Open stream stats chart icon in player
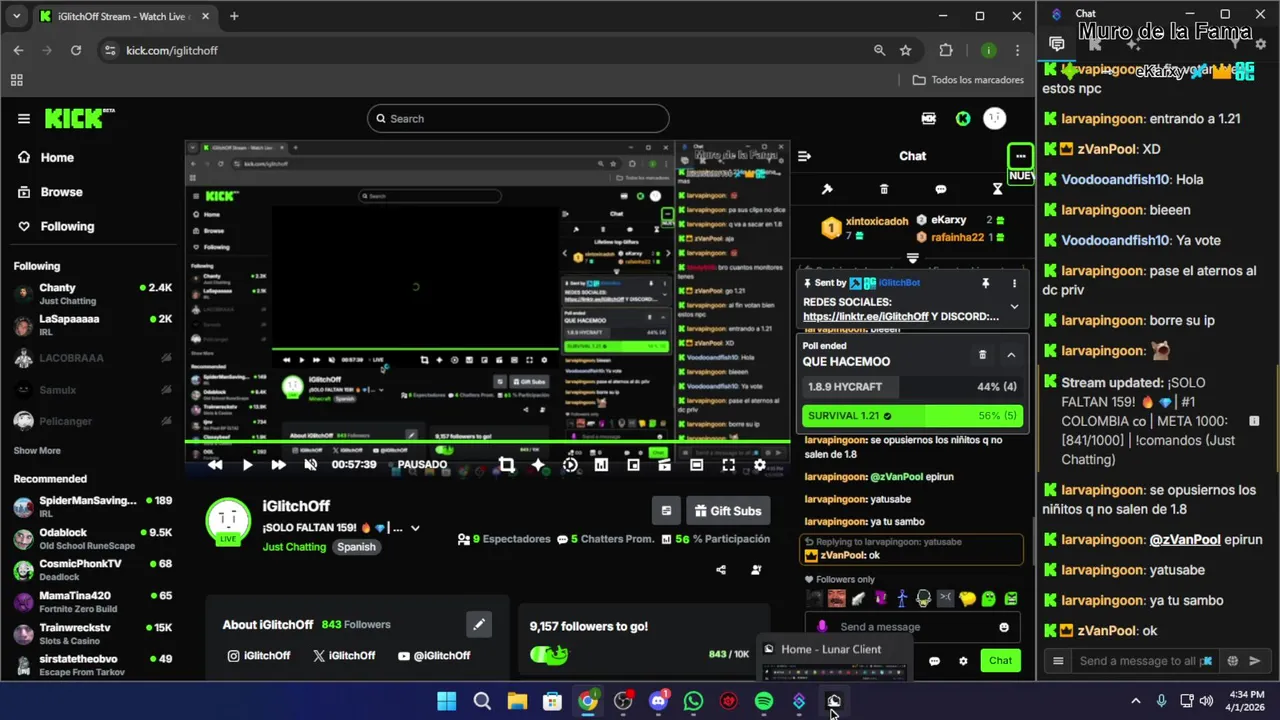This screenshot has width=1280, height=720. (601, 465)
